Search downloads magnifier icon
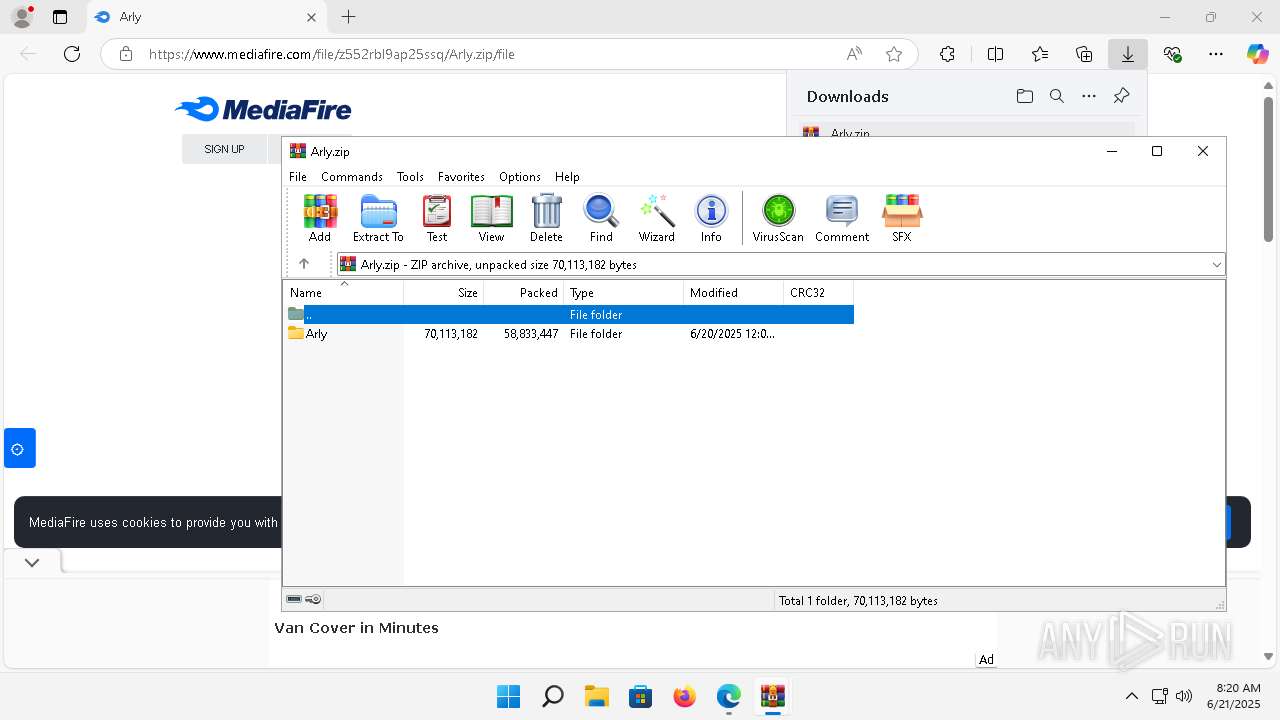Image resolution: width=1280 pixels, height=720 pixels. pos(1056,96)
